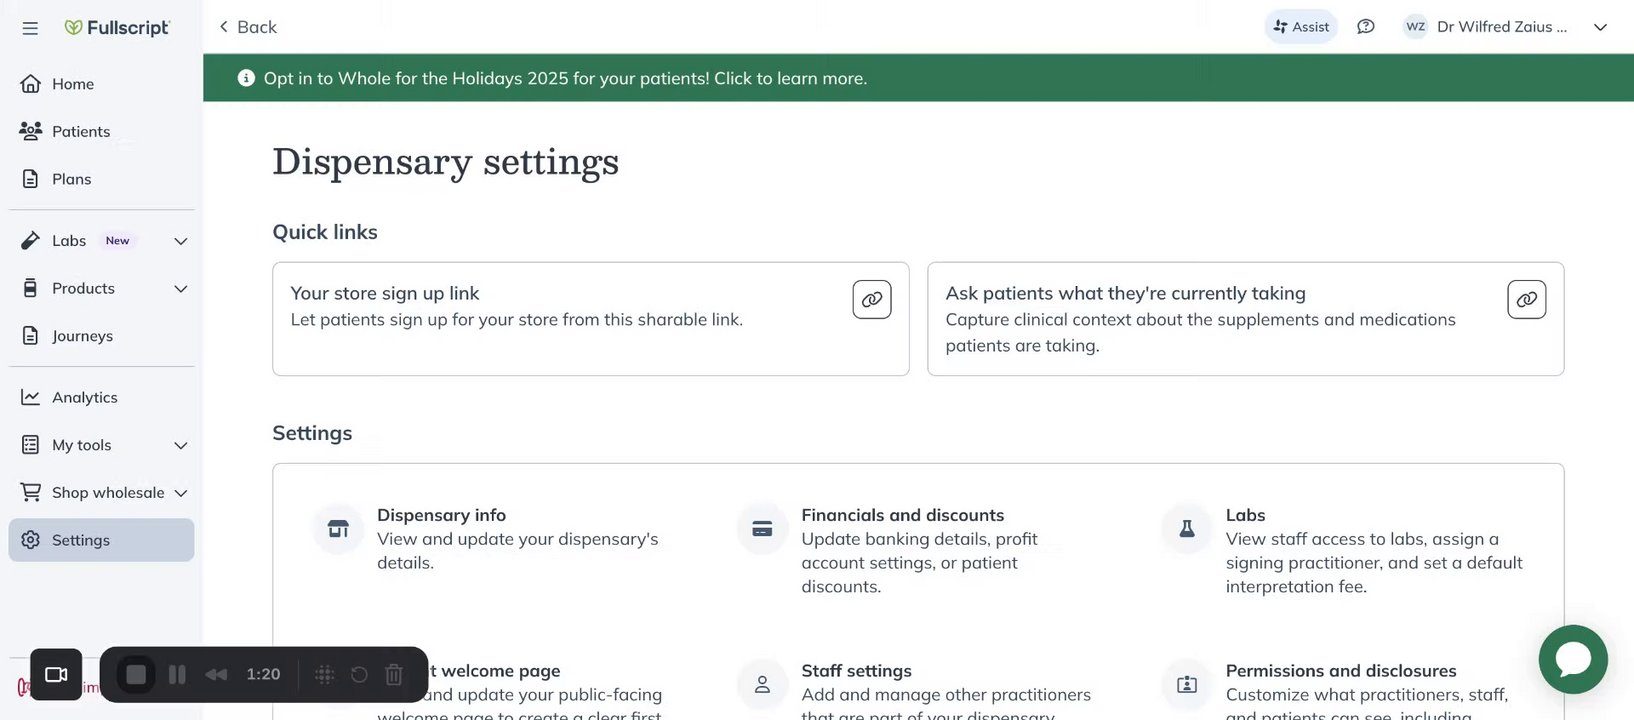Click the camera icon in recorder bar
This screenshot has width=1634, height=720.
(56, 675)
